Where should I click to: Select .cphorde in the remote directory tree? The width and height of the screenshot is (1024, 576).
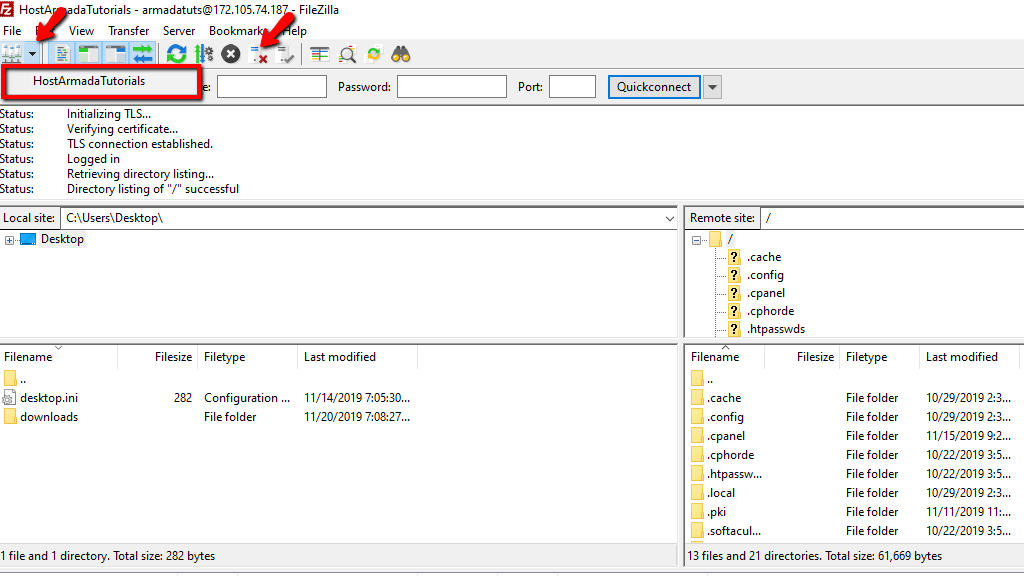(x=771, y=311)
